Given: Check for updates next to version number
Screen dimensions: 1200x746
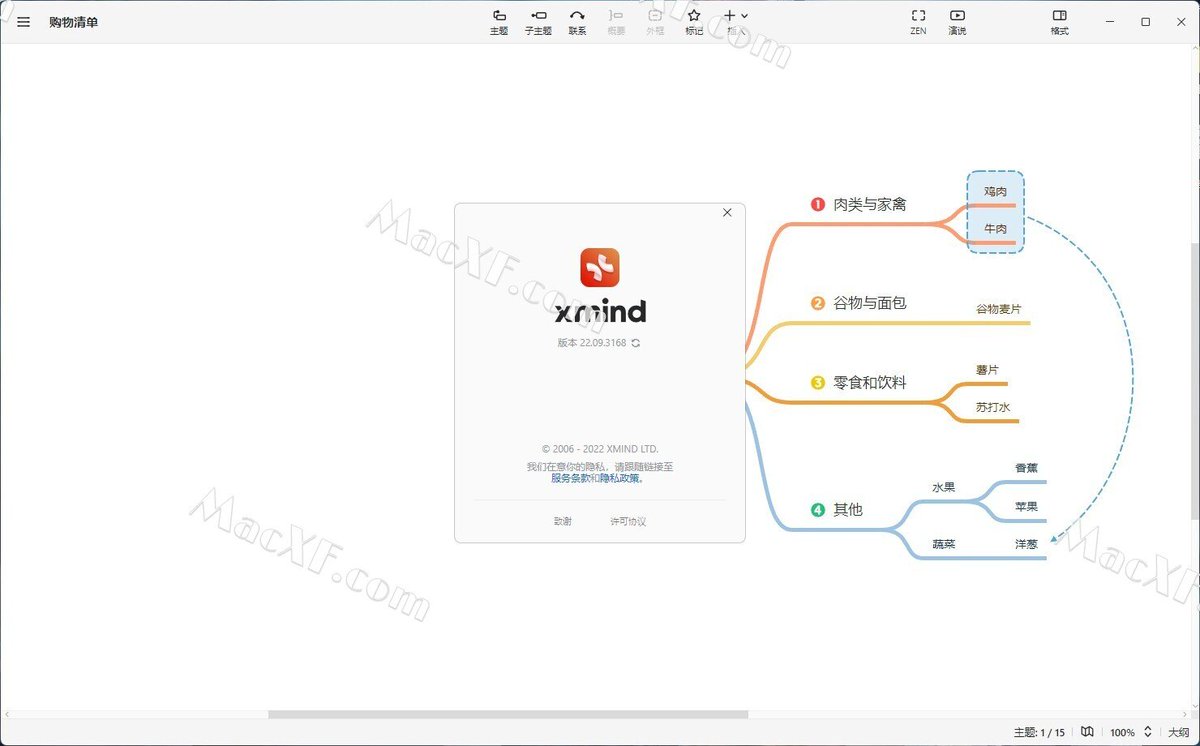Looking at the screenshot, I should coord(636,343).
